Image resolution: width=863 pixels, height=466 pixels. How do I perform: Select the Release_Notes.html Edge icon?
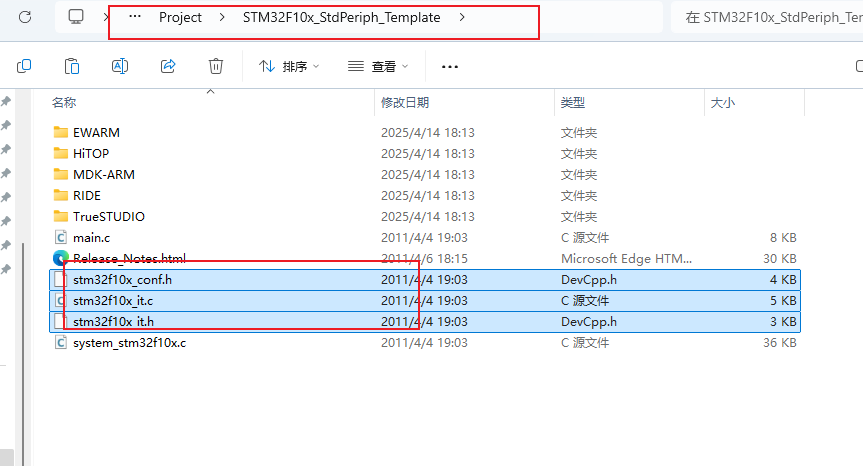click(x=61, y=257)
